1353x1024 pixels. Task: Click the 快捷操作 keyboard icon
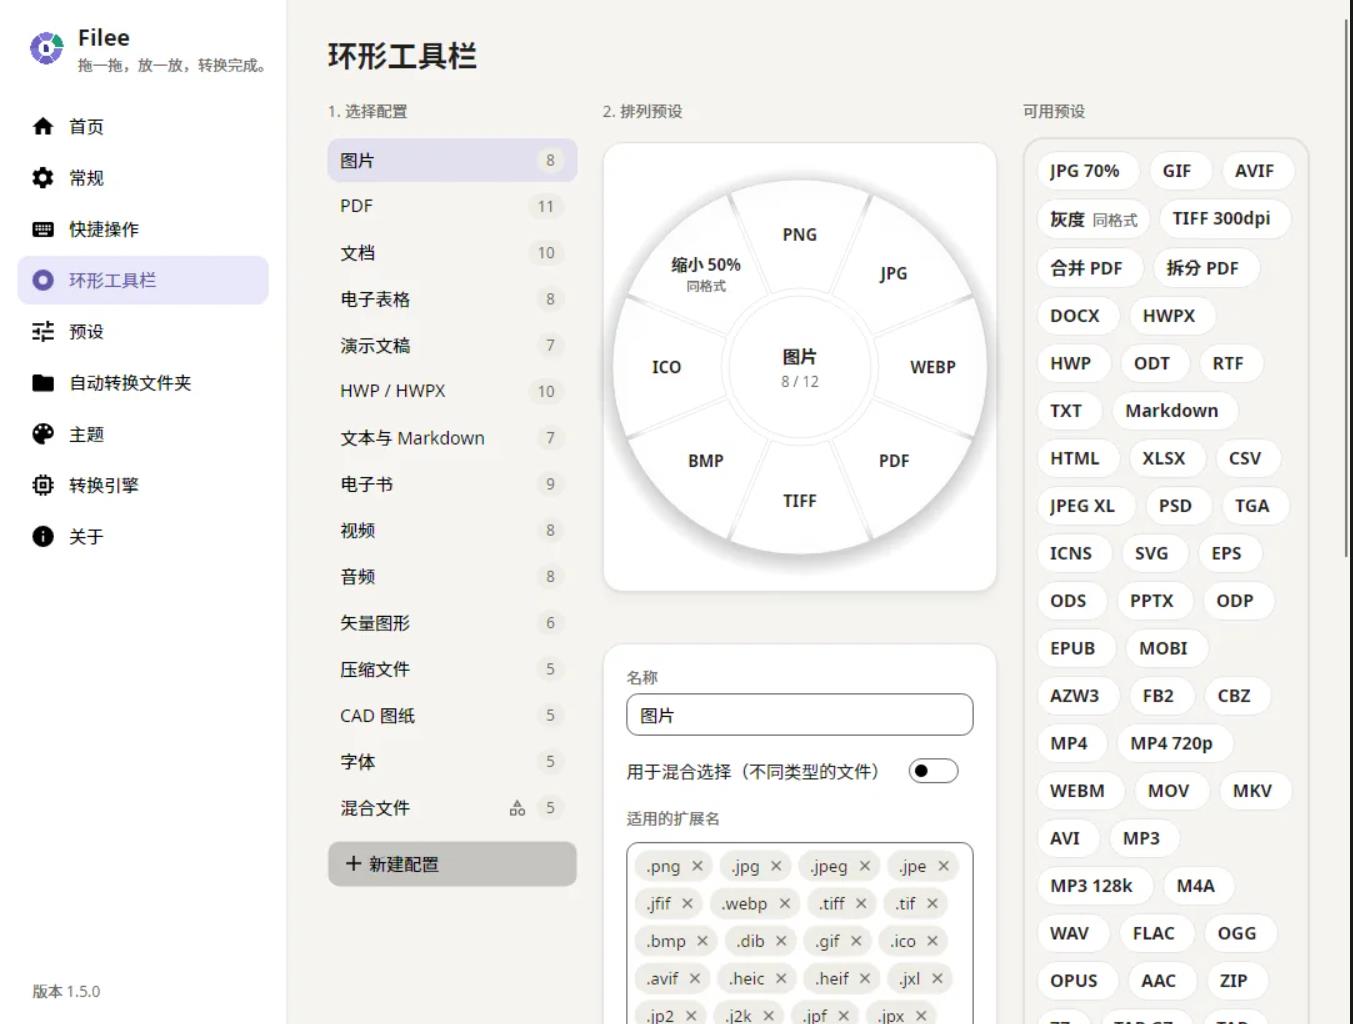[43, 229]
